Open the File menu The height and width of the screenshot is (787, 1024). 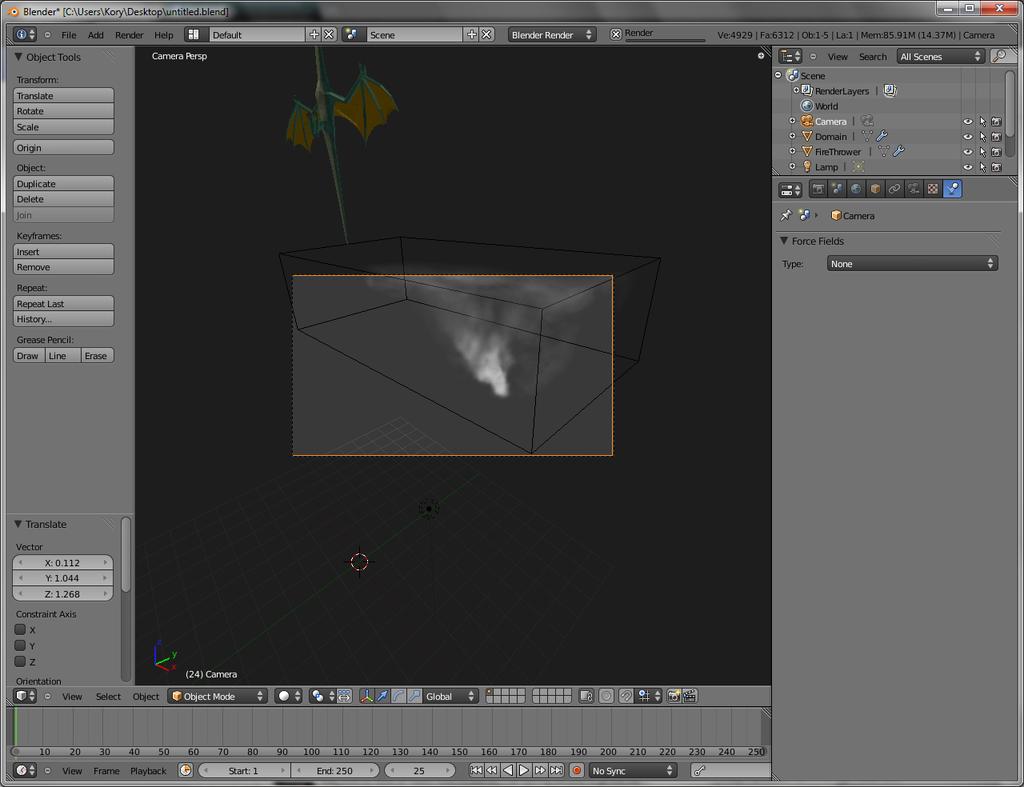coord(69,35)
